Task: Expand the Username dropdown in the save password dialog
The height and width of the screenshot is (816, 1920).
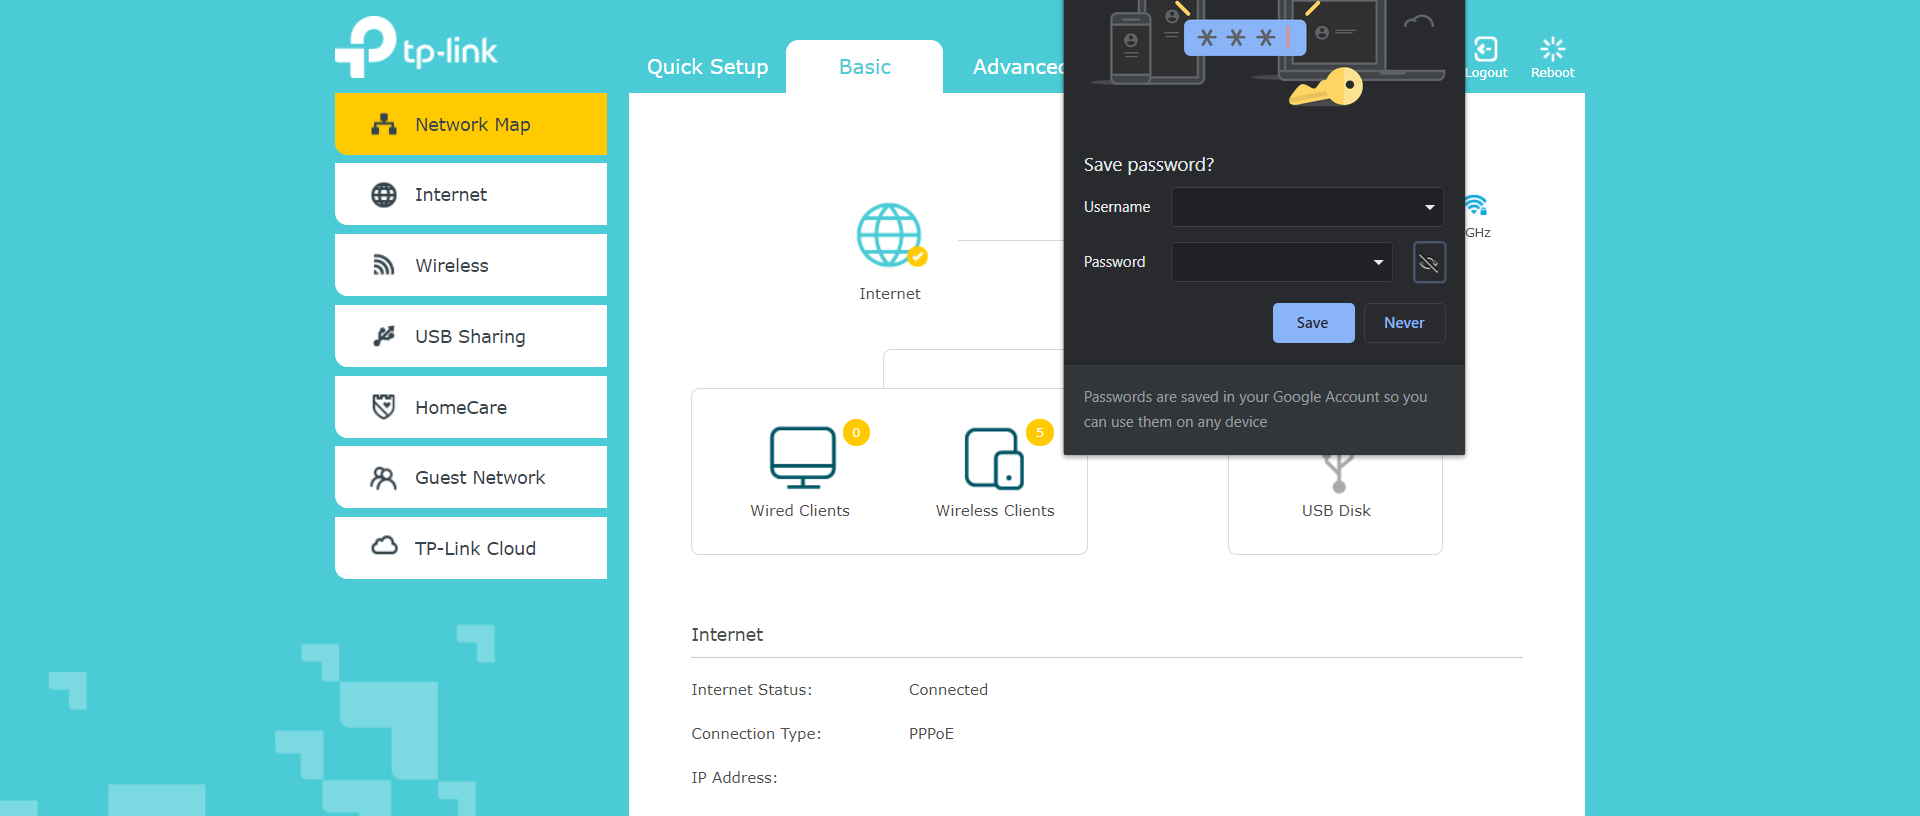Action: click(x=1430, y=207)
